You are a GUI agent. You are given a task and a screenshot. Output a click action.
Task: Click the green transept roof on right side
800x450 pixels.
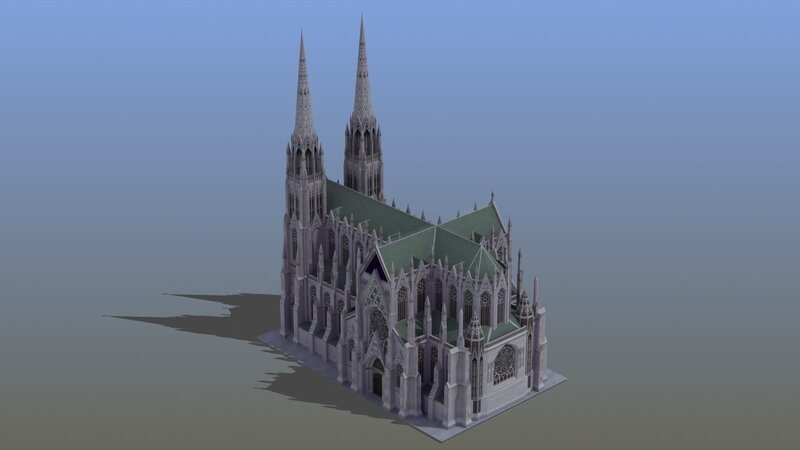click(x=476, y=222)
